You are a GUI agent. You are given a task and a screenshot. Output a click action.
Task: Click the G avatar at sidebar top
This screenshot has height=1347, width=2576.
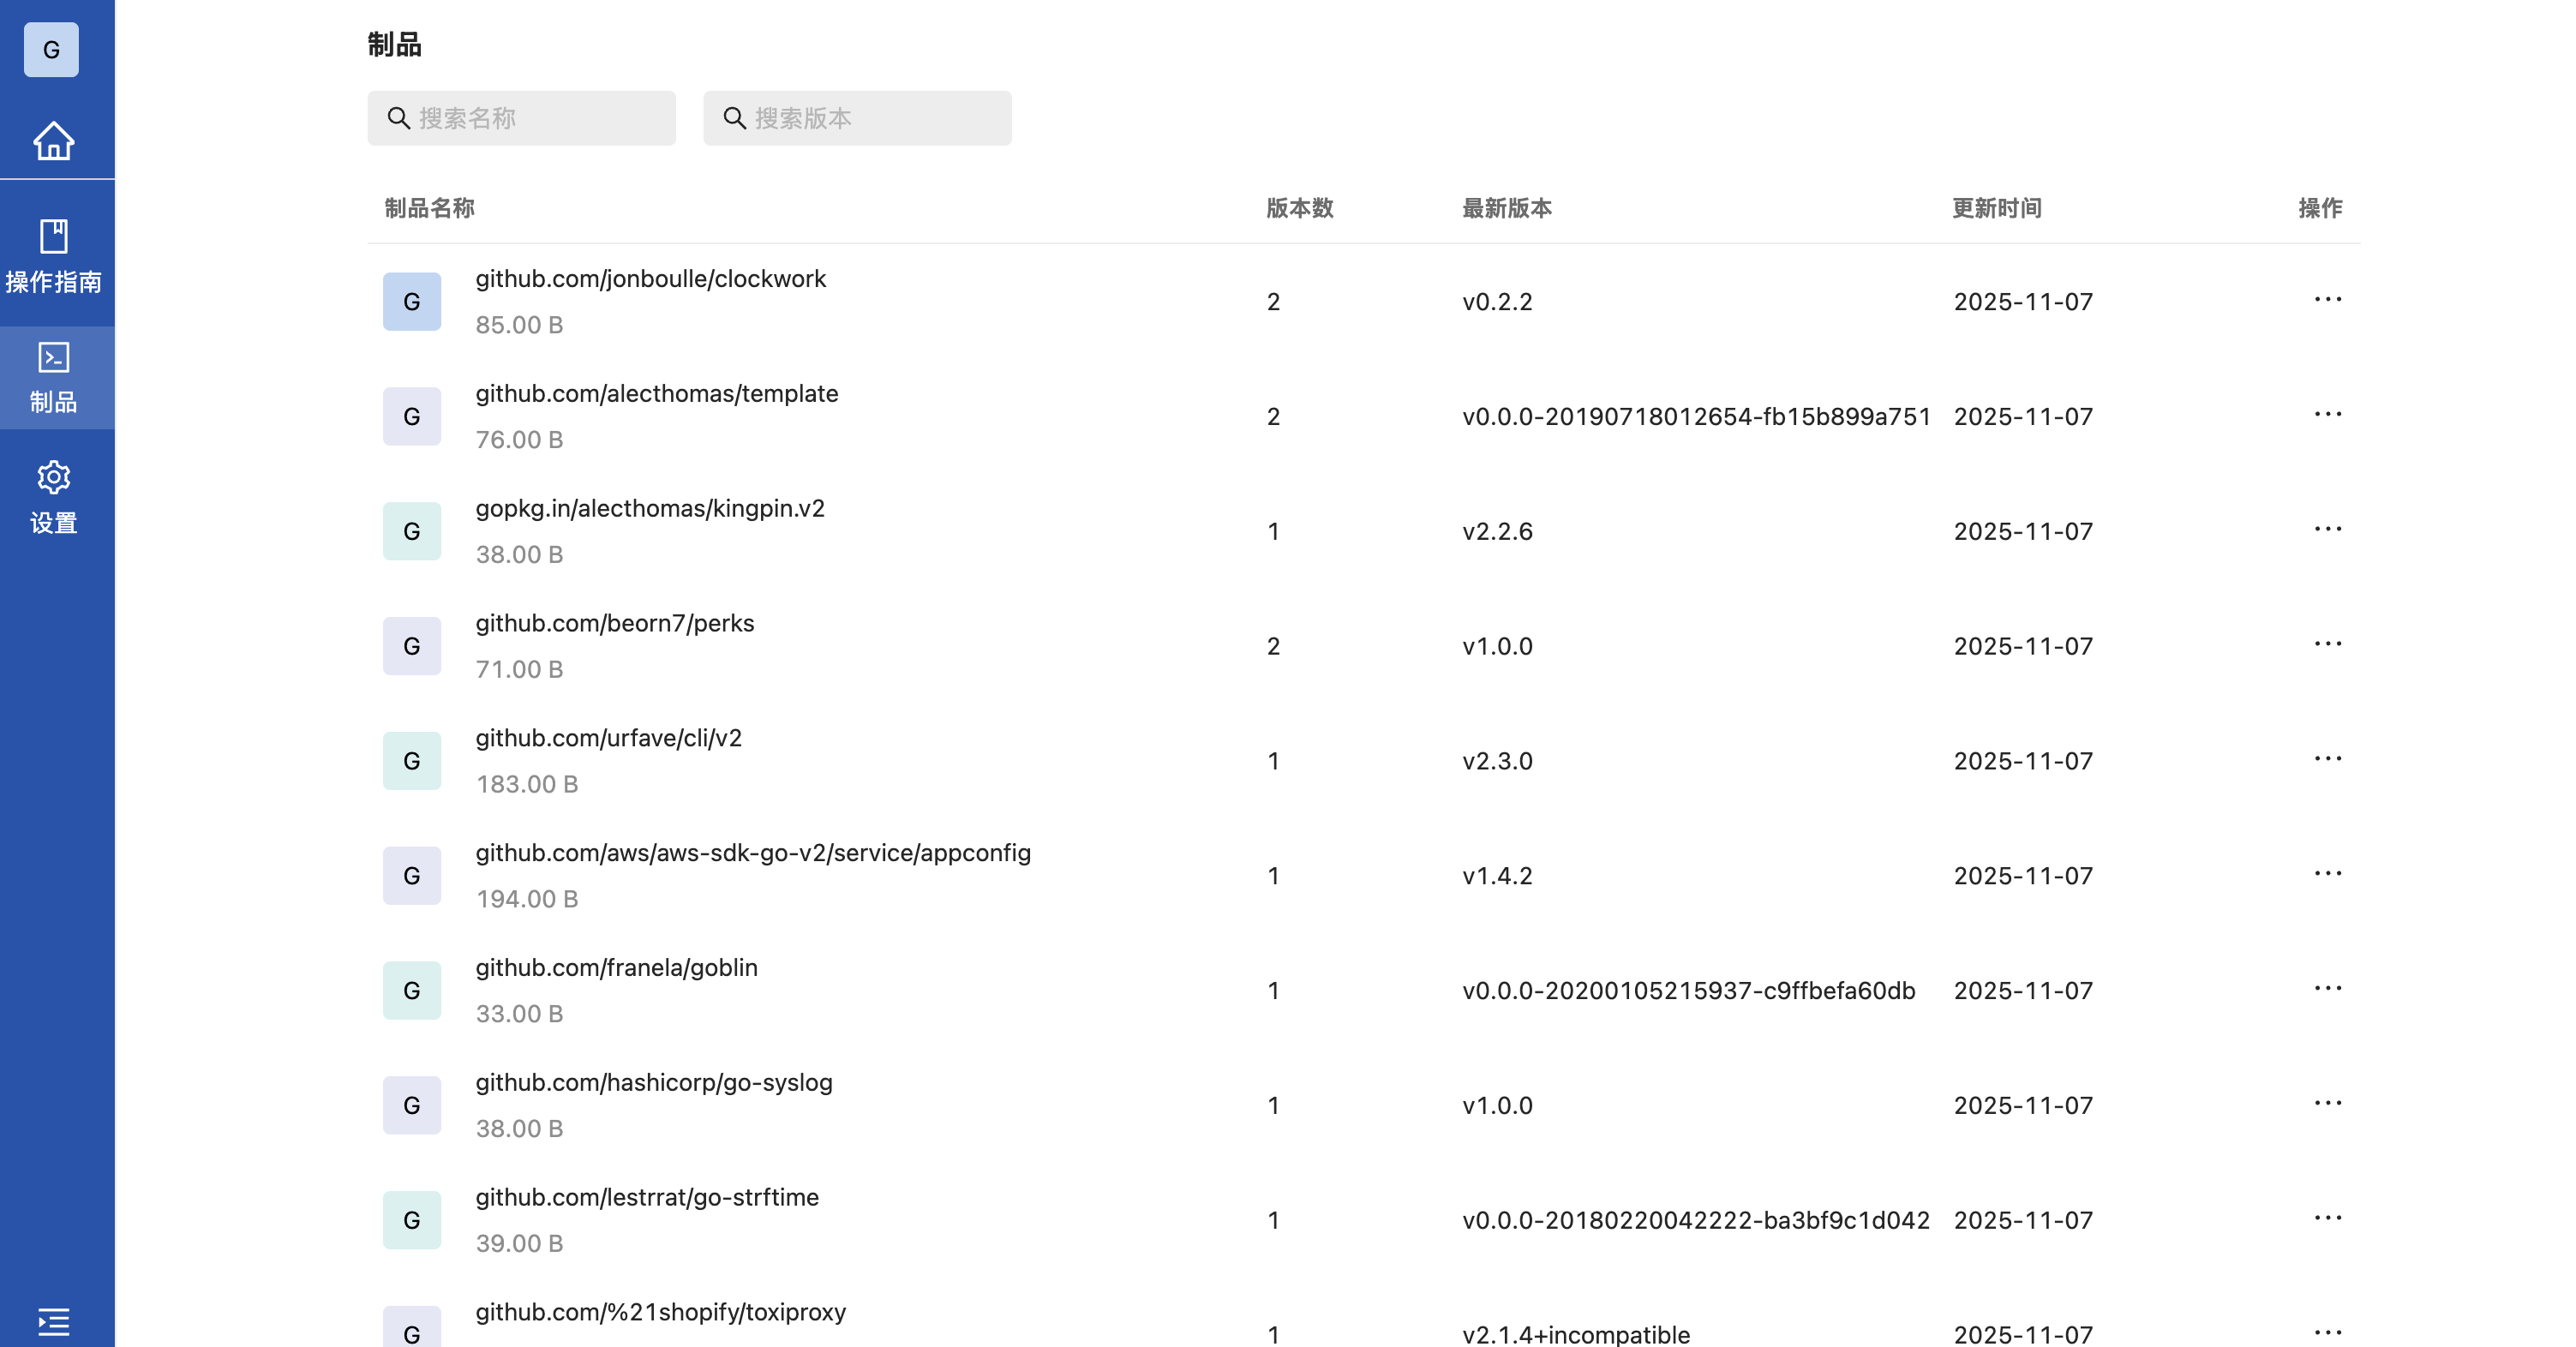[51, 50]
